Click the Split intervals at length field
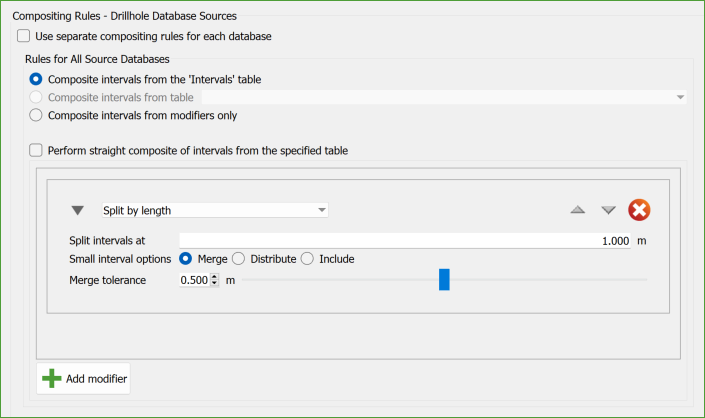The width and height of the screenshot is (705, 418). (x=404, y=241)
